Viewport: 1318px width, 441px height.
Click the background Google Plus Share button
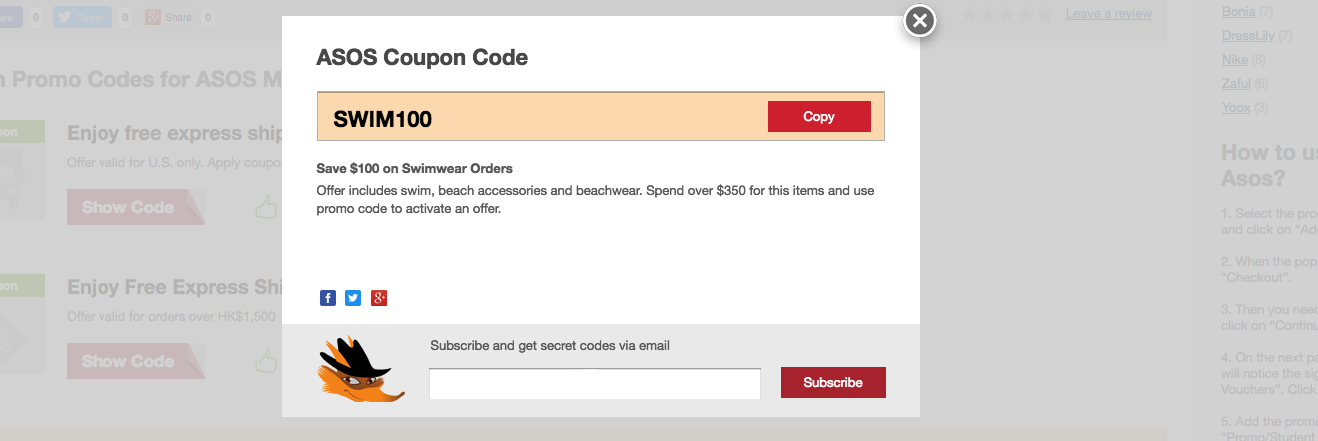(x=169, y=17)
